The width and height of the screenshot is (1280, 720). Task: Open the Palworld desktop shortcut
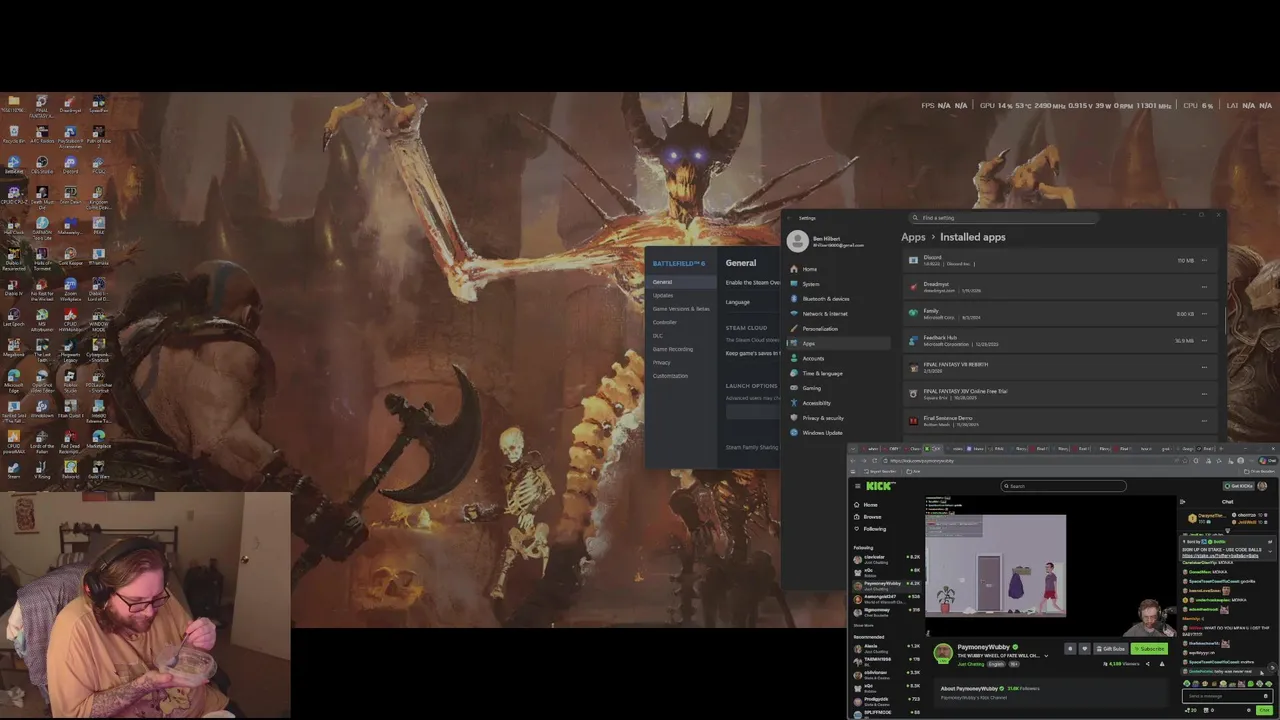[70, 468]
